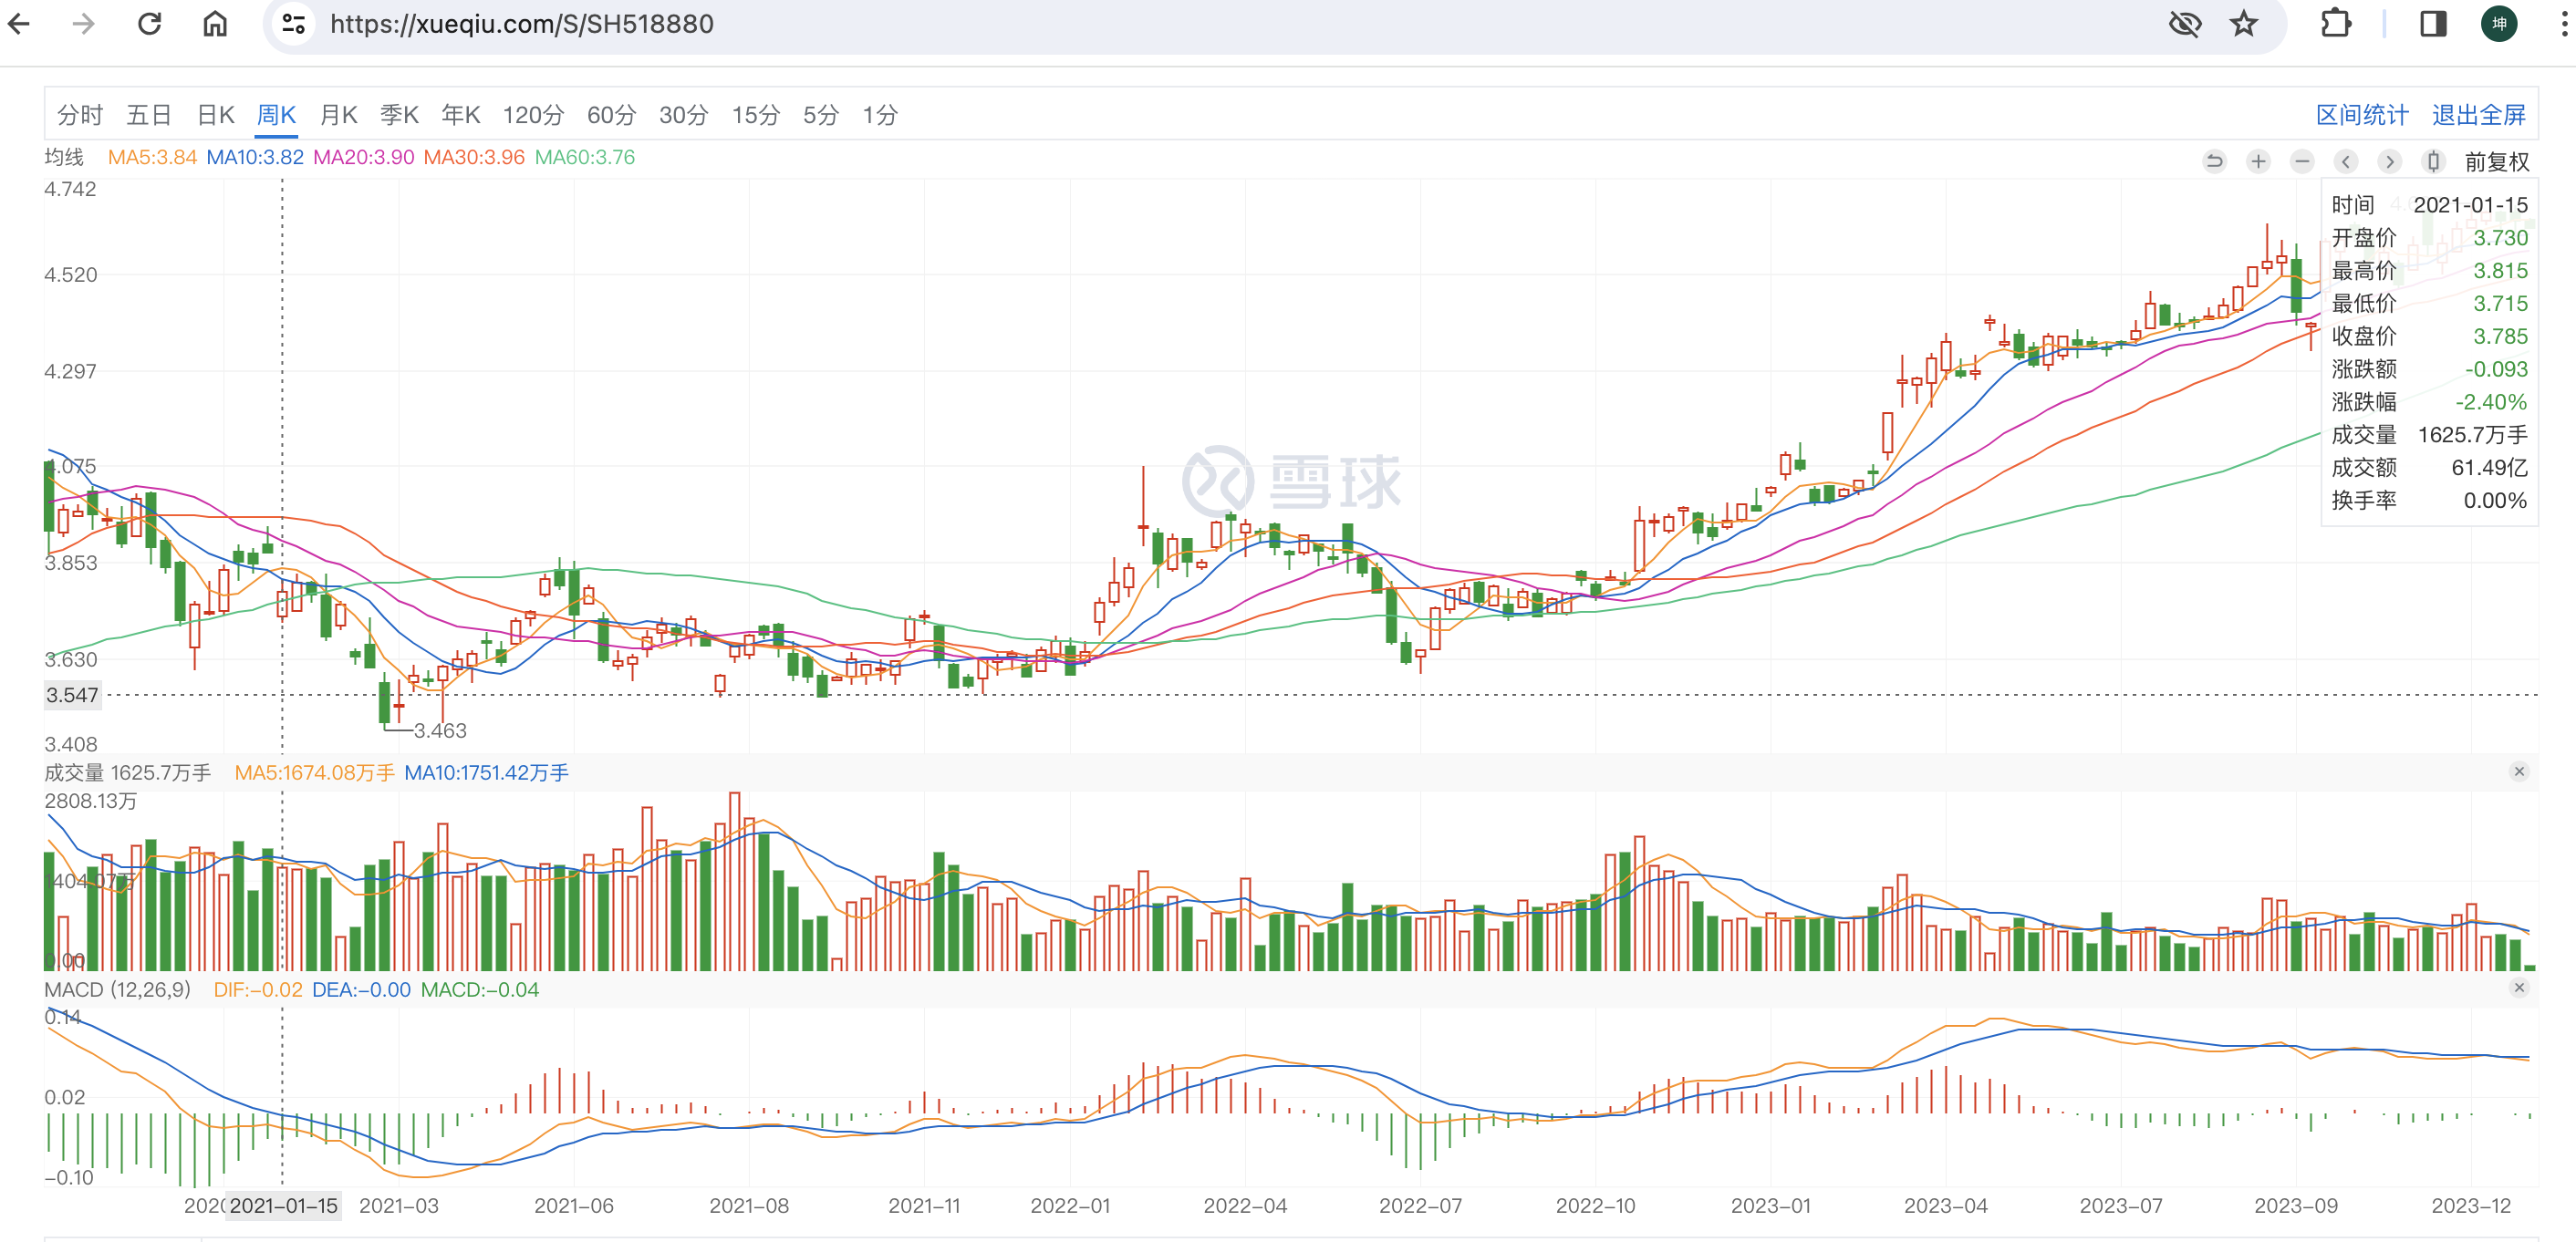
Task: Switch to the 日K tab
Action: click(215, 115)
